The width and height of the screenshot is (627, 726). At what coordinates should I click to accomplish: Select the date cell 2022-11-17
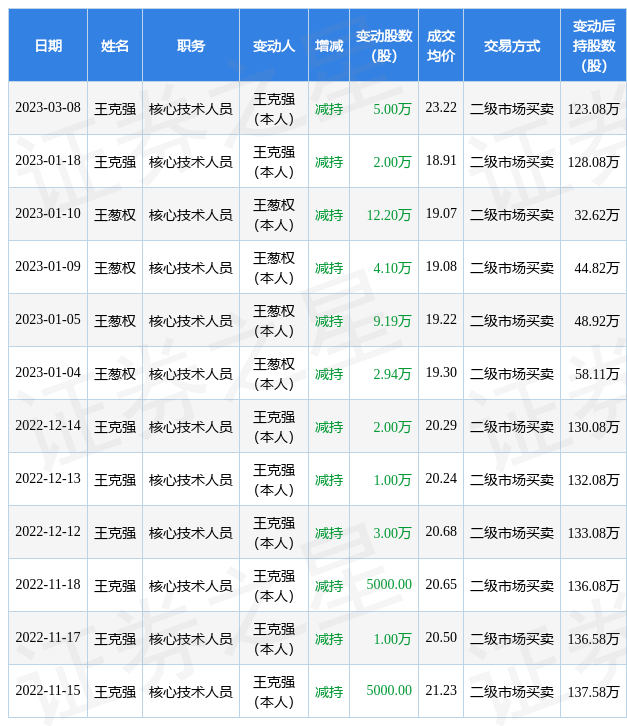pyautogui.click(x=48, y=638)
